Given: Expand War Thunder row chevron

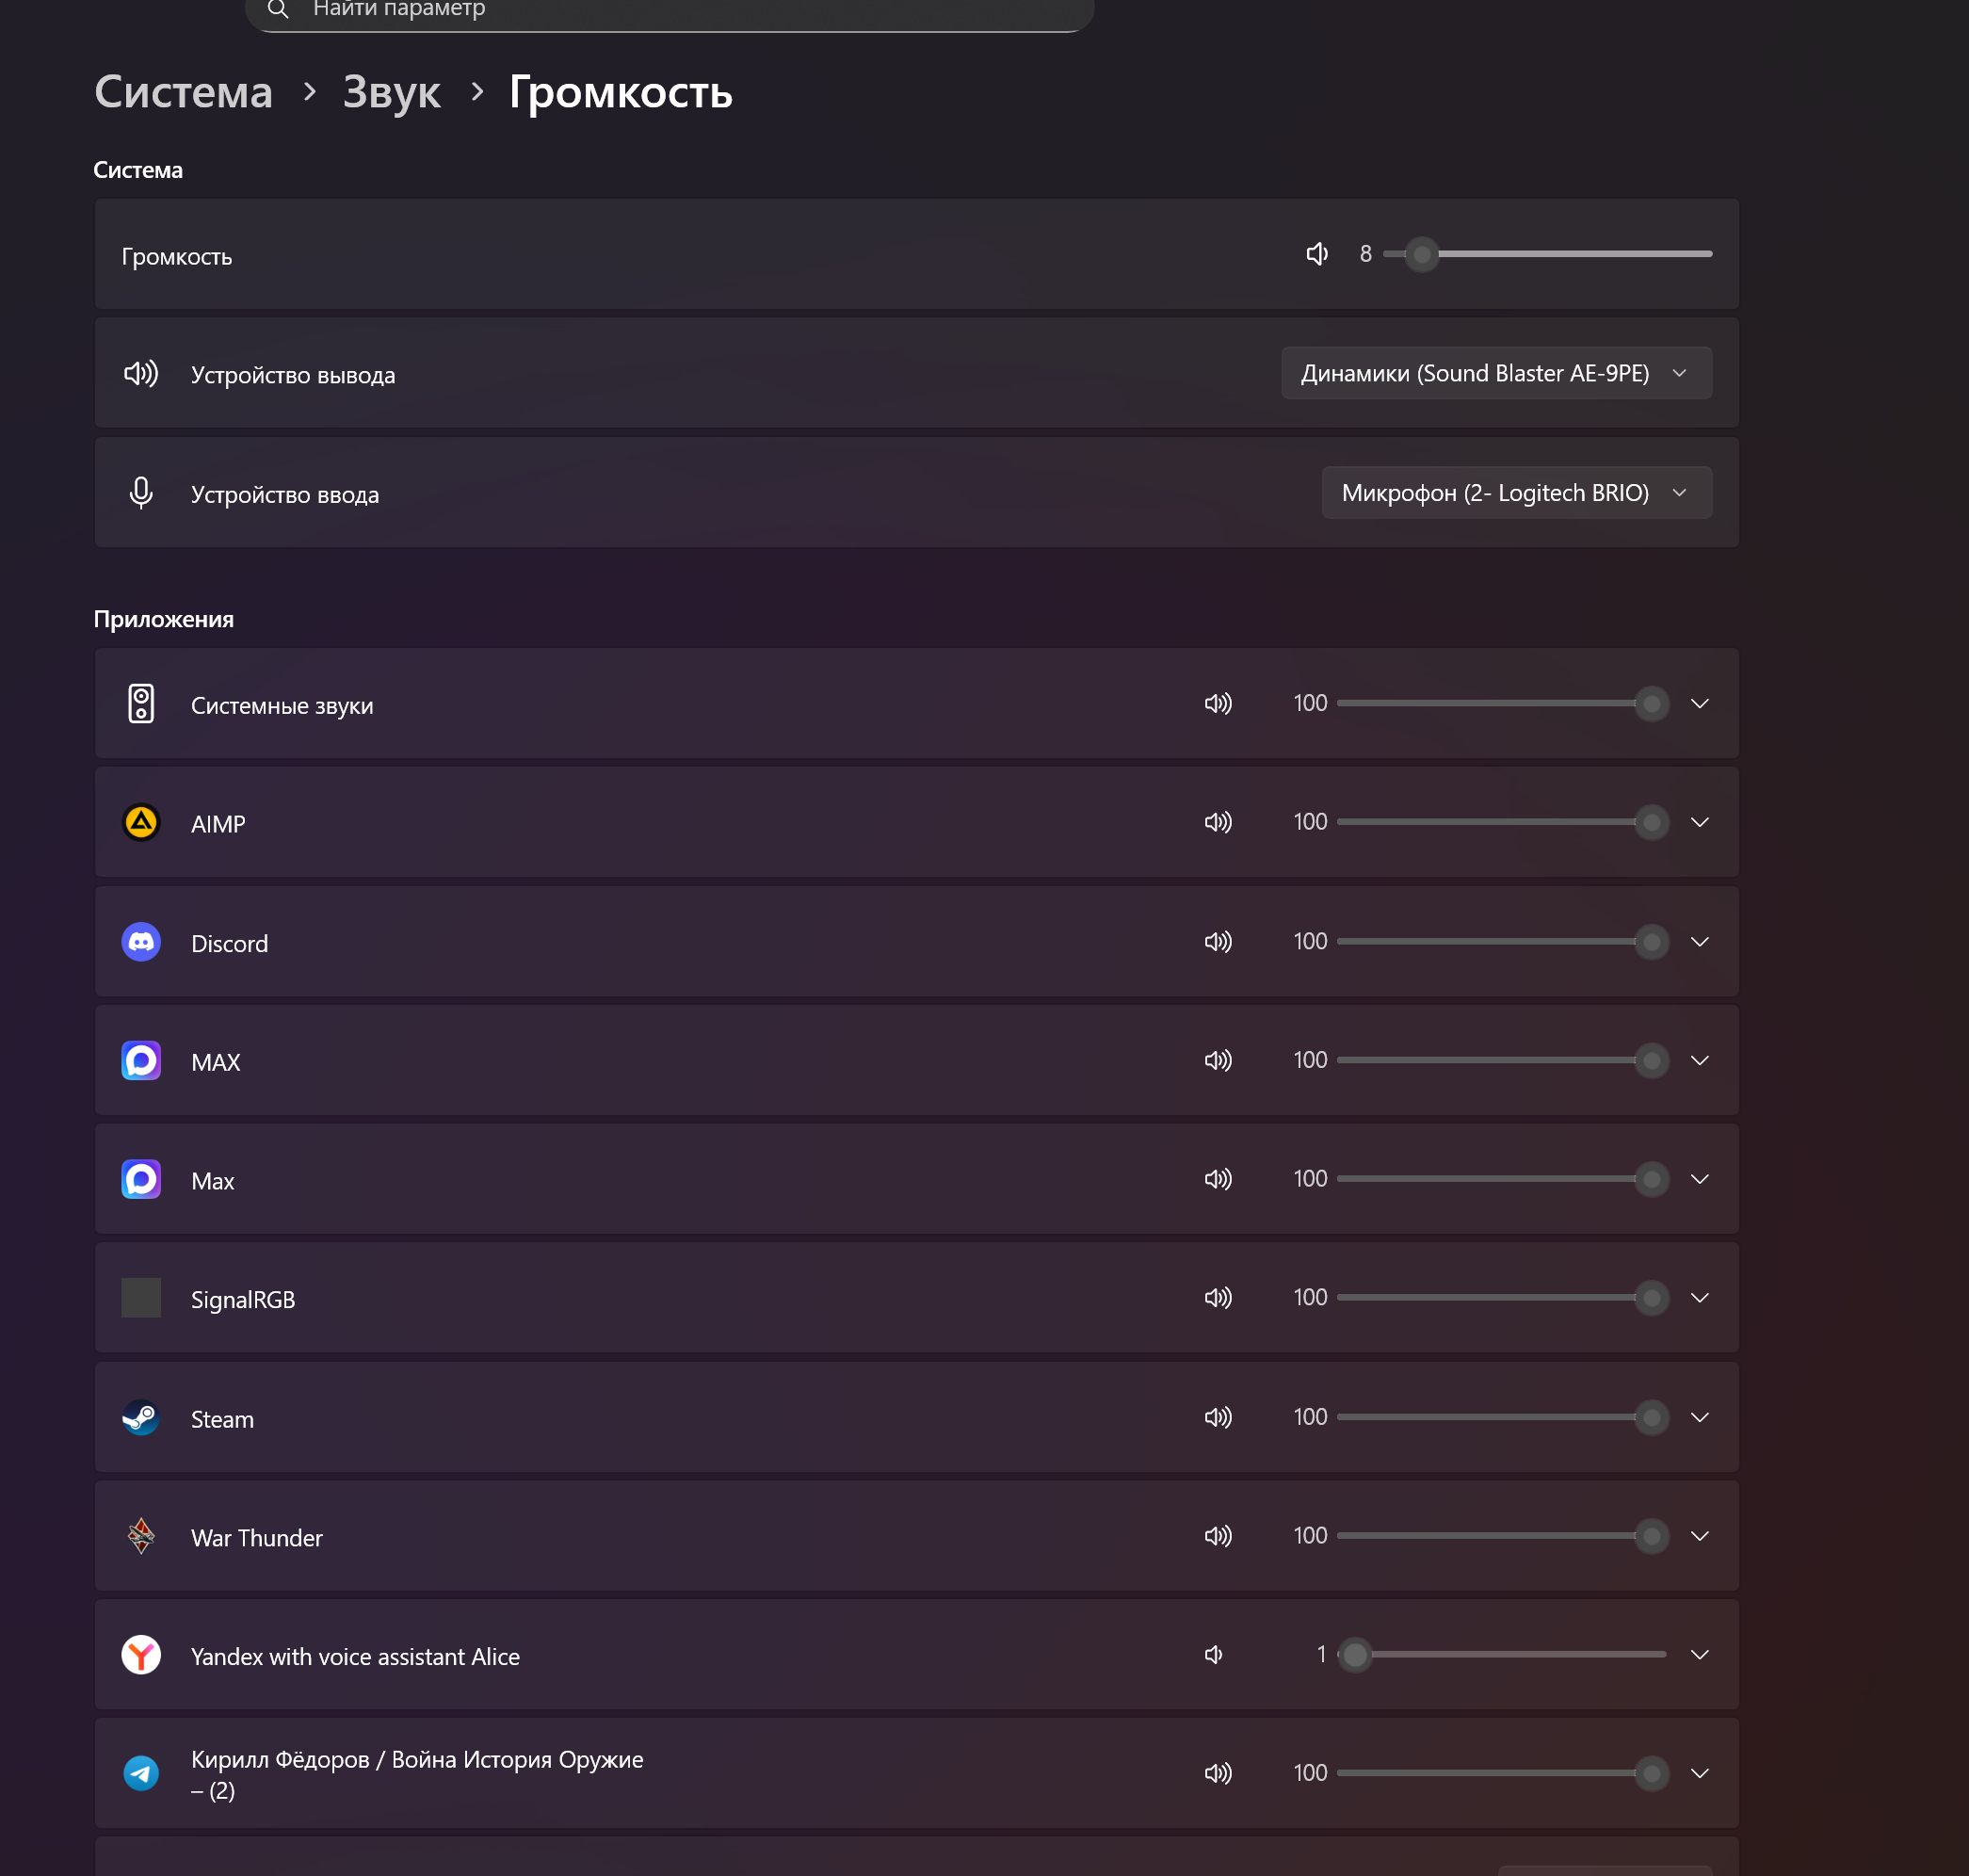Looking at the screenshot, I should (x=1699, y=1536).
